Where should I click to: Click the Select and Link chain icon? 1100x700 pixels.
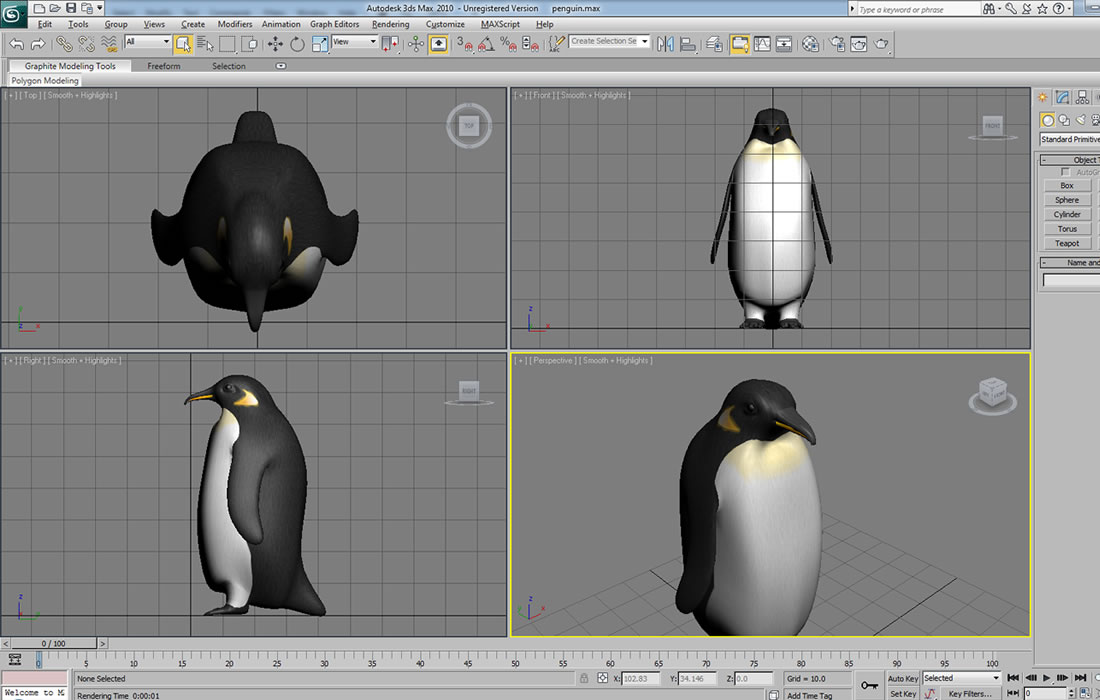pyautogui.click(x=64, y=44)
